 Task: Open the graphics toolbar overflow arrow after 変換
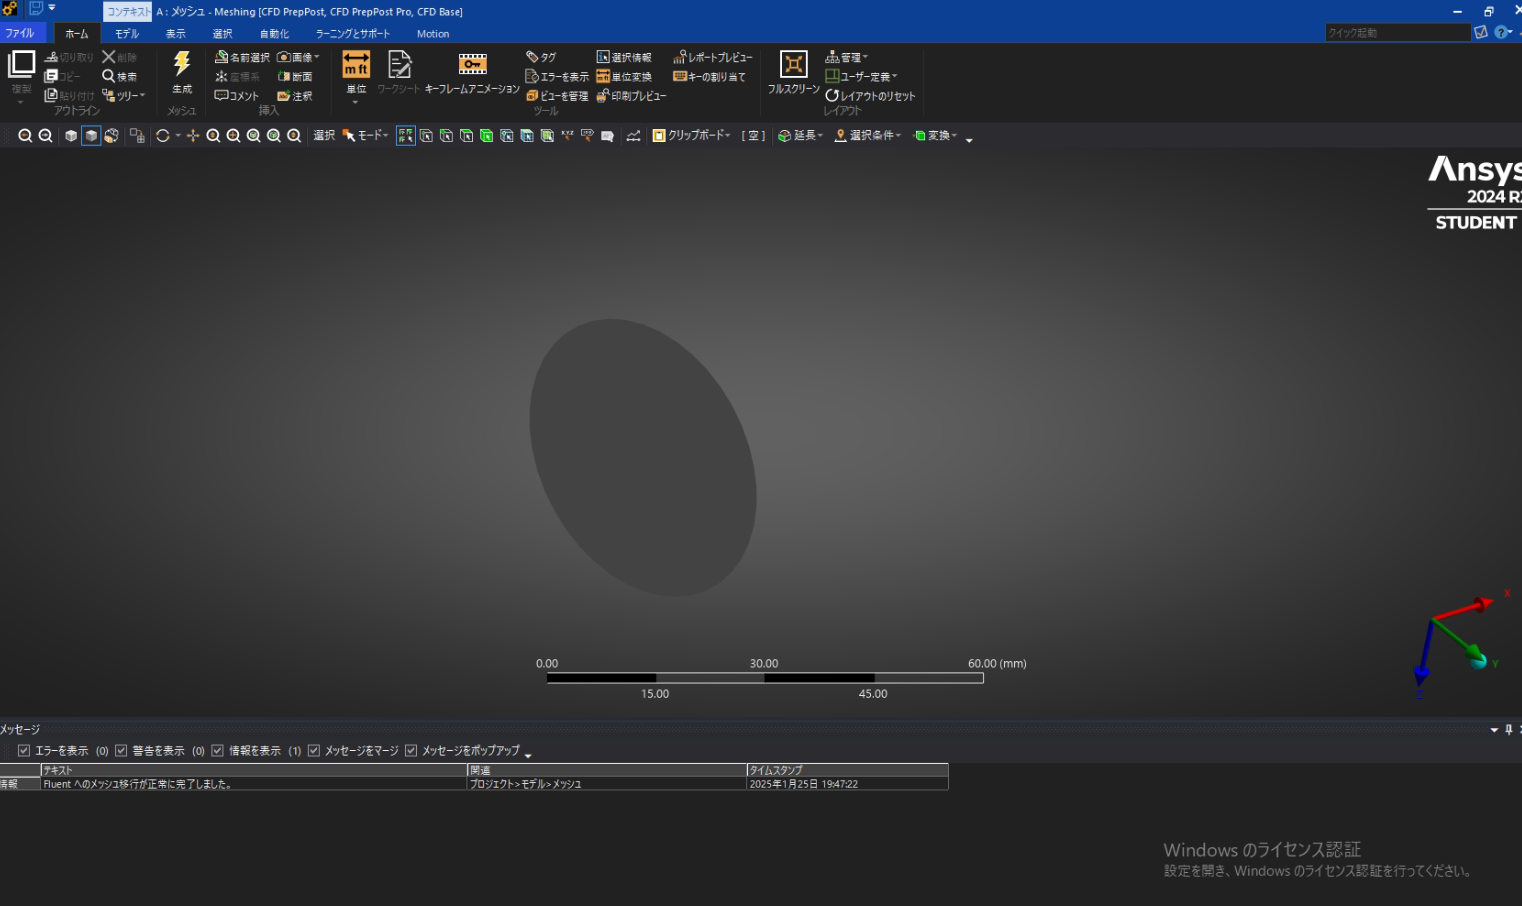pyautogui.click(x=969, y=140)
